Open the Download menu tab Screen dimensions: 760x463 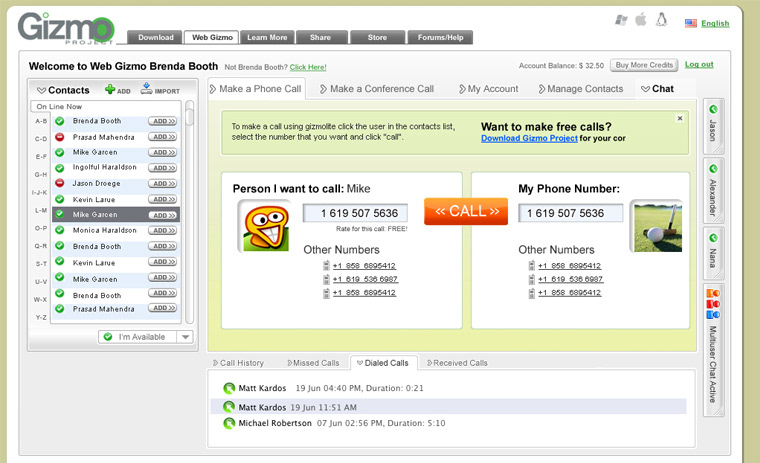[155, 37]
